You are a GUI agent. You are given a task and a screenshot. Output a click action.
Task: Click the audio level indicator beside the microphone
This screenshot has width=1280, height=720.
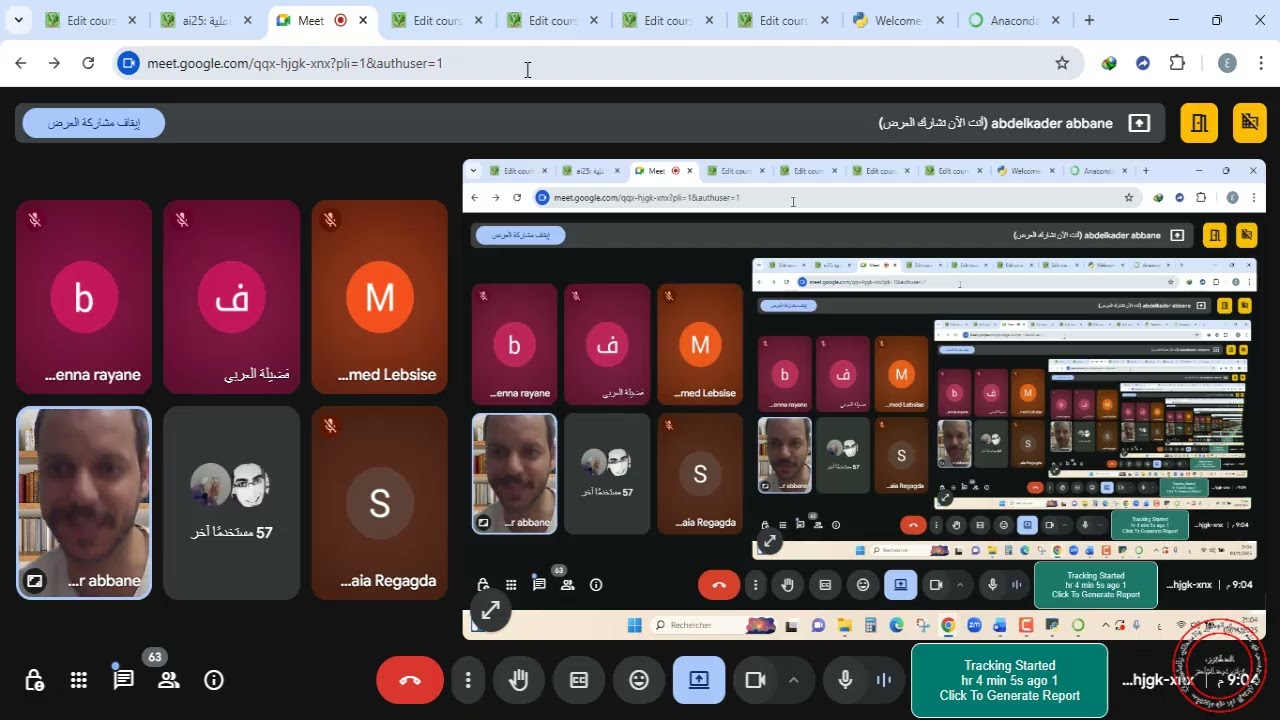tap(883, 680)
